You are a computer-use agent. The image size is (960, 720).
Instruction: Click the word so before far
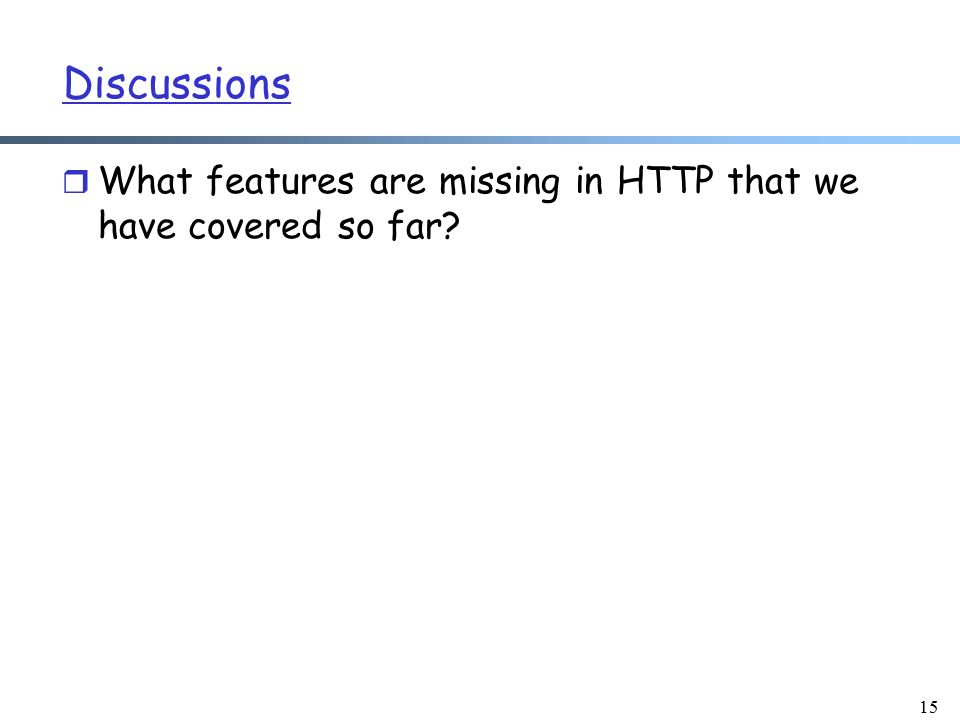tap(355, 228)
